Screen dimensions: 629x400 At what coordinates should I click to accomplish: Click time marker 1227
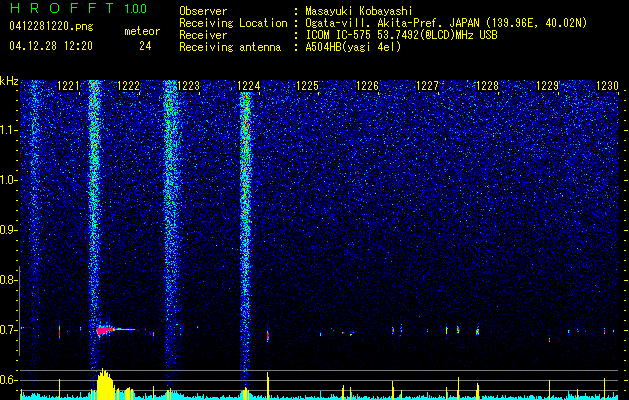click(x=428, y=86)
